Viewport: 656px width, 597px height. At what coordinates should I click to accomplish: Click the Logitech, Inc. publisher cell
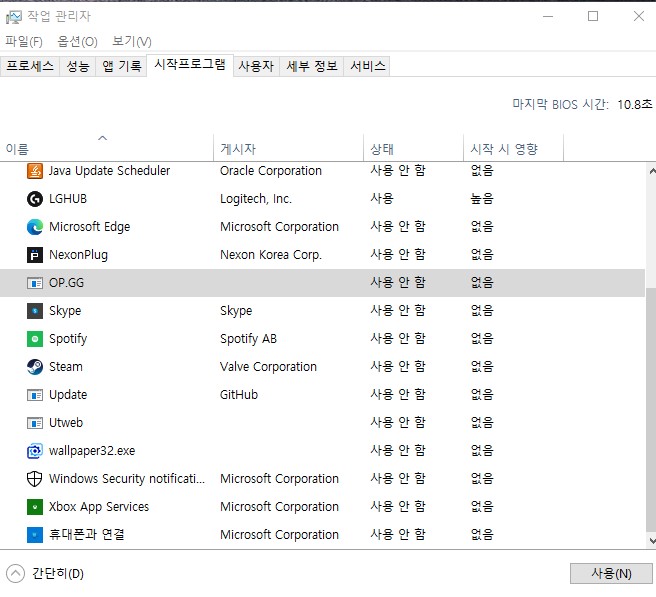256,199
